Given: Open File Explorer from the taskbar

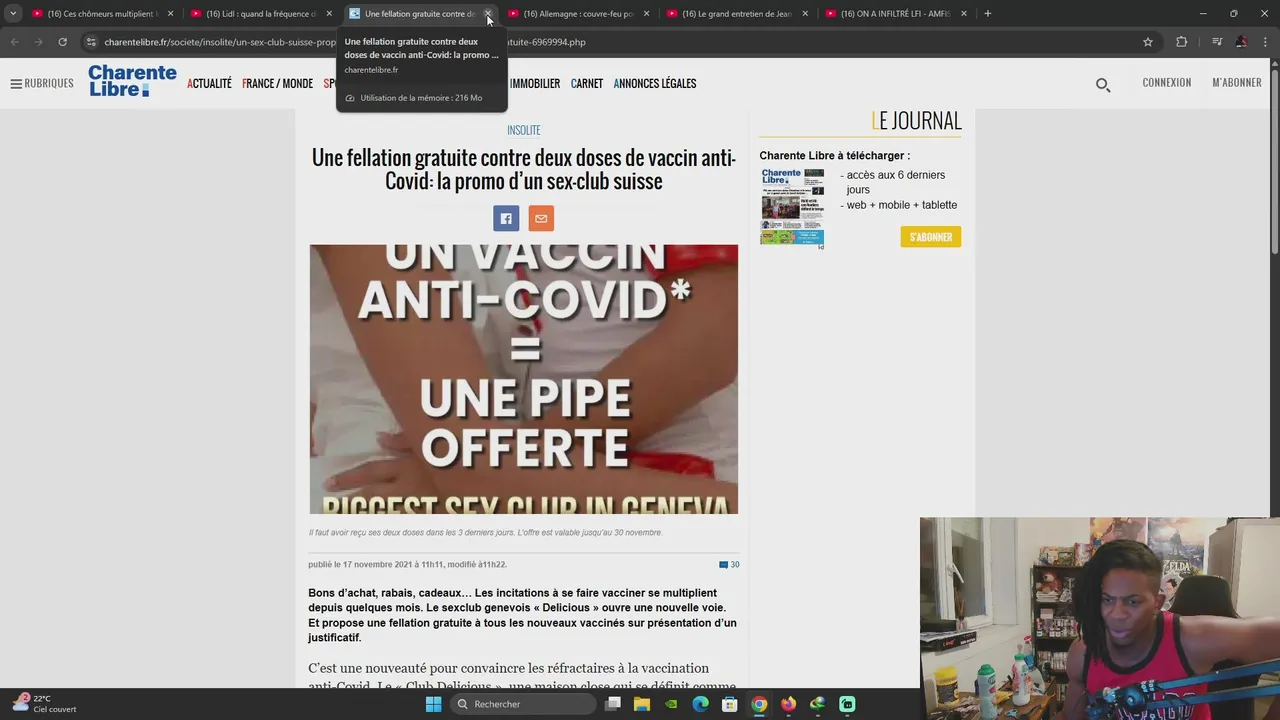Looking at the screenshot, I should [642, 704].
